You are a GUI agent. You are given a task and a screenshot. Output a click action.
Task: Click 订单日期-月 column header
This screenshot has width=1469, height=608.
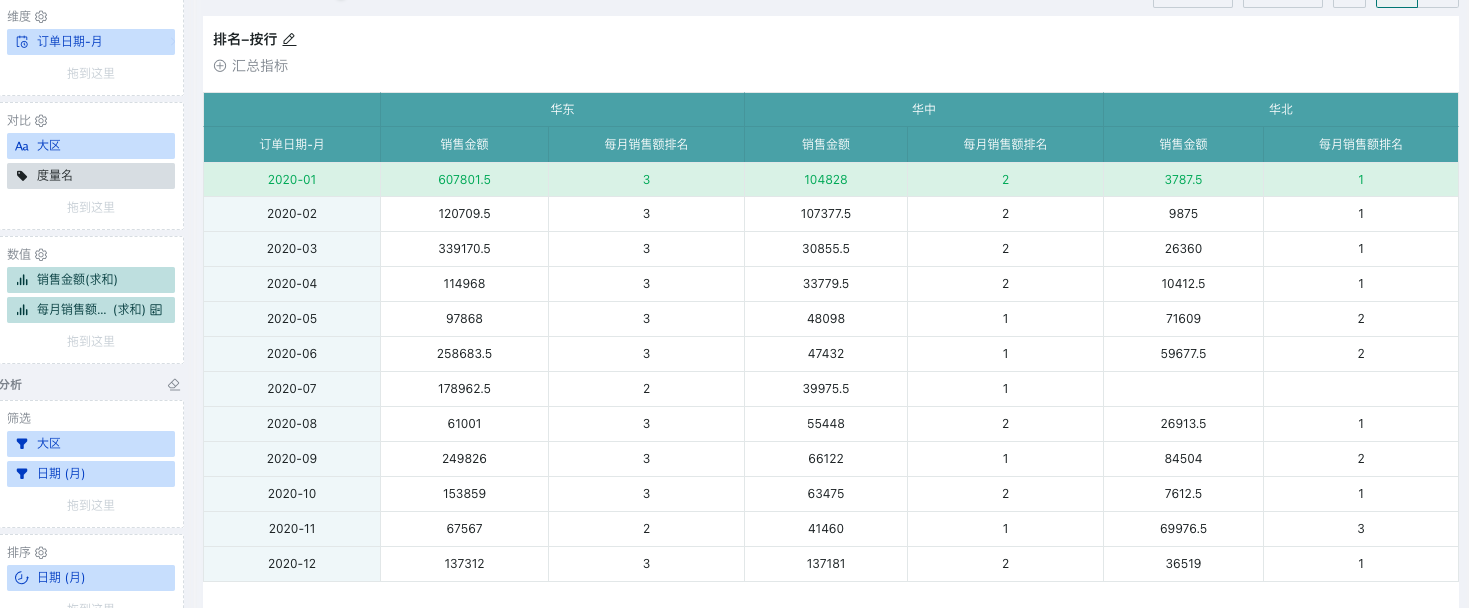[x=291, y=144]
